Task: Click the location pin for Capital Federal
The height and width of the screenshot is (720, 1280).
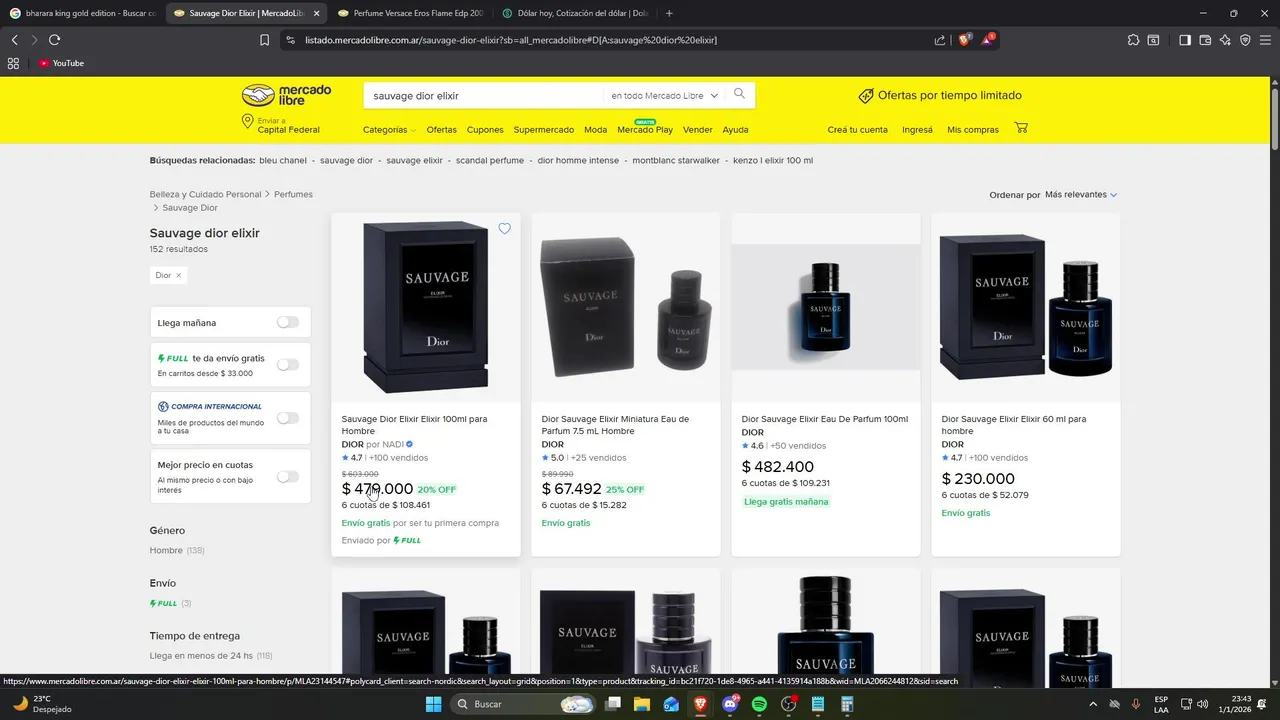Action: pyautogui.click(x=247, y=121)
